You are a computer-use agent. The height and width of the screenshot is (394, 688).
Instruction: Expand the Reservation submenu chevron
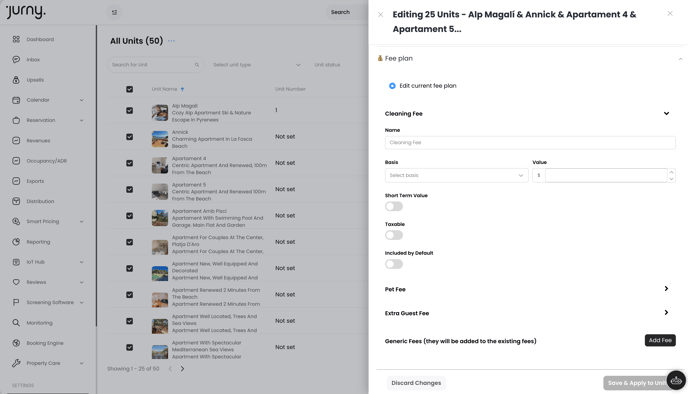click(81, 120)
